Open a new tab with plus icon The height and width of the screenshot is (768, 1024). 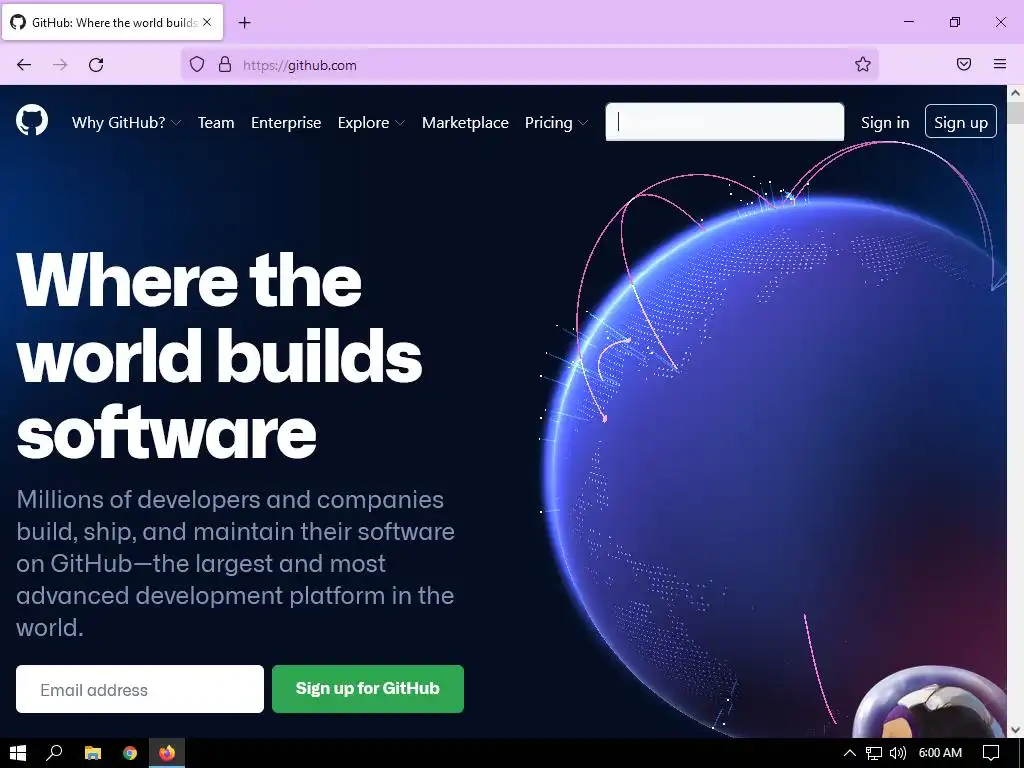point(244,23)
